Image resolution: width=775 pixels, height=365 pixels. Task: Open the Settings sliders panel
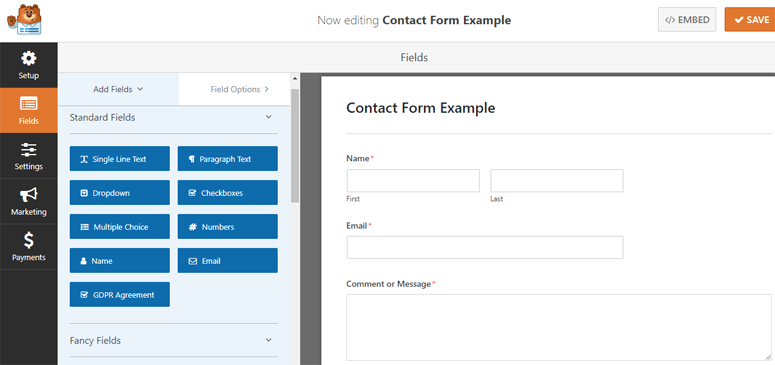[x=29, y=156]
